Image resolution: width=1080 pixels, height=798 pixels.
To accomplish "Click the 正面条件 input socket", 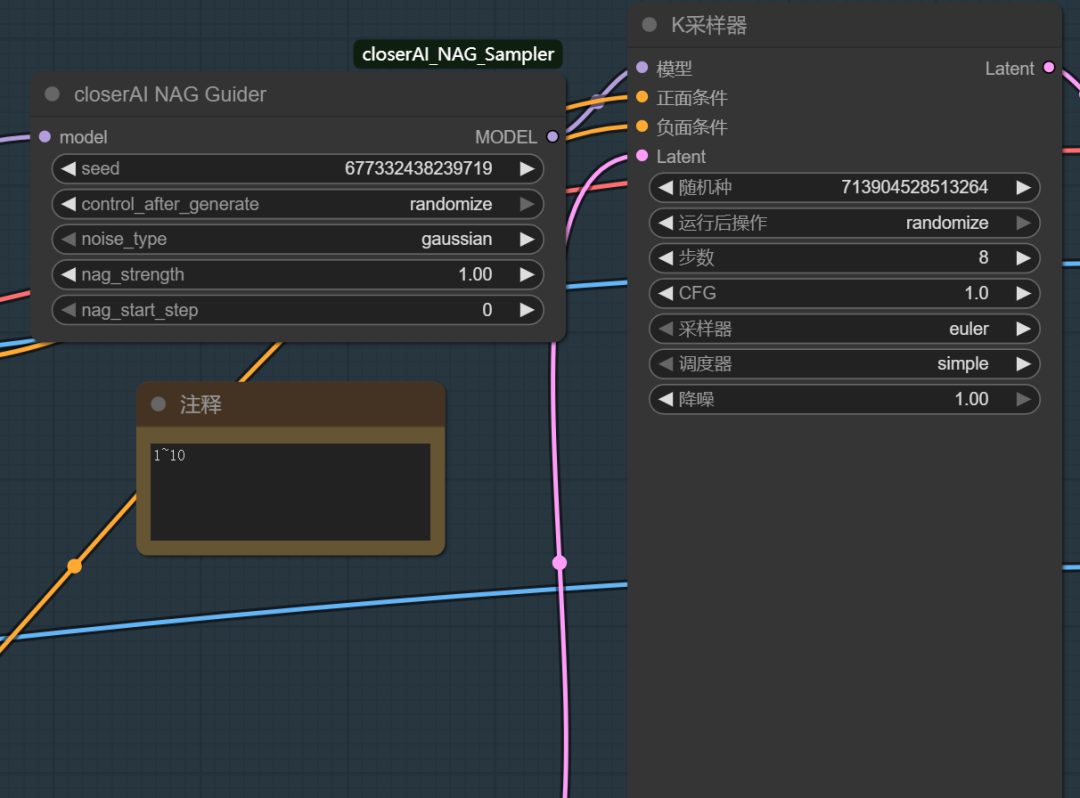I will (642, 97).
